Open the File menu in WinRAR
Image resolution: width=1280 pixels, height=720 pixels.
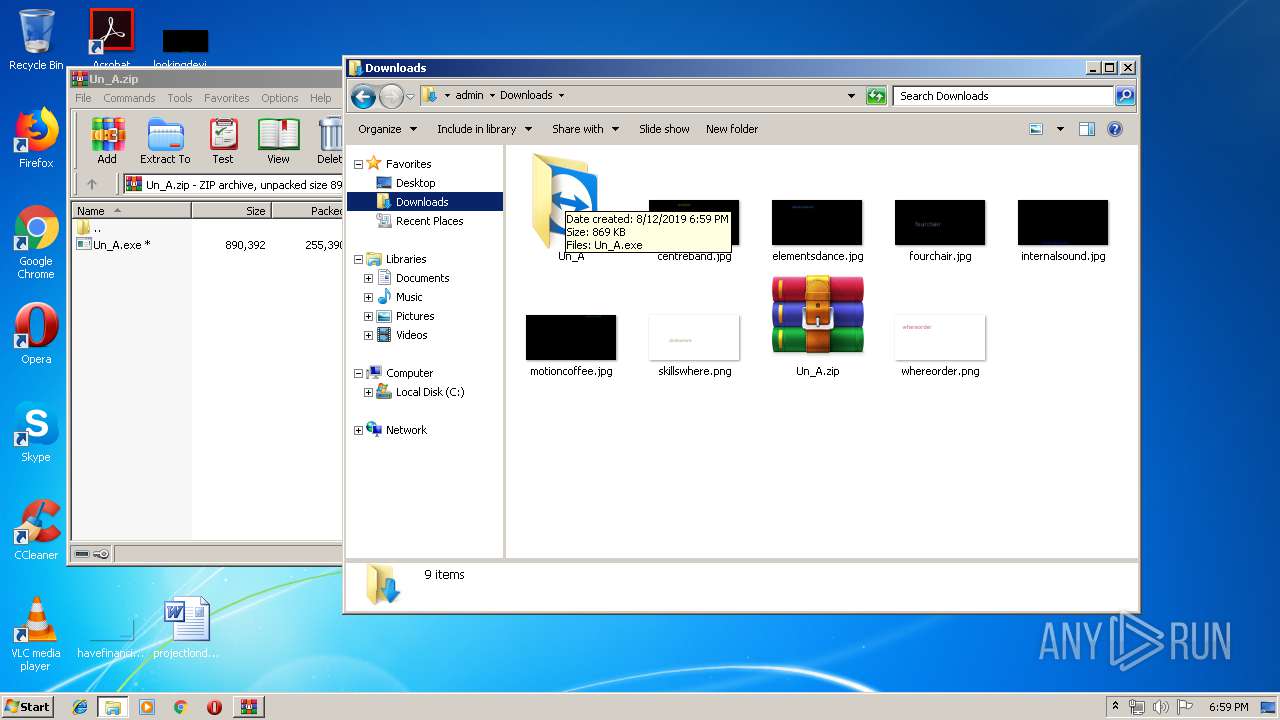pos(83,98)
